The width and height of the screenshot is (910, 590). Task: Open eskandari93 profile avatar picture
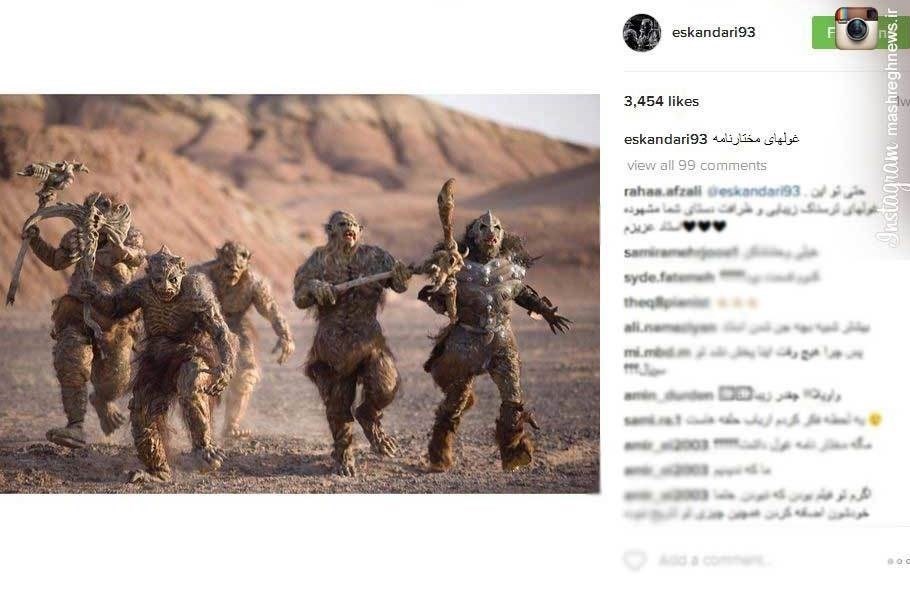641,32
